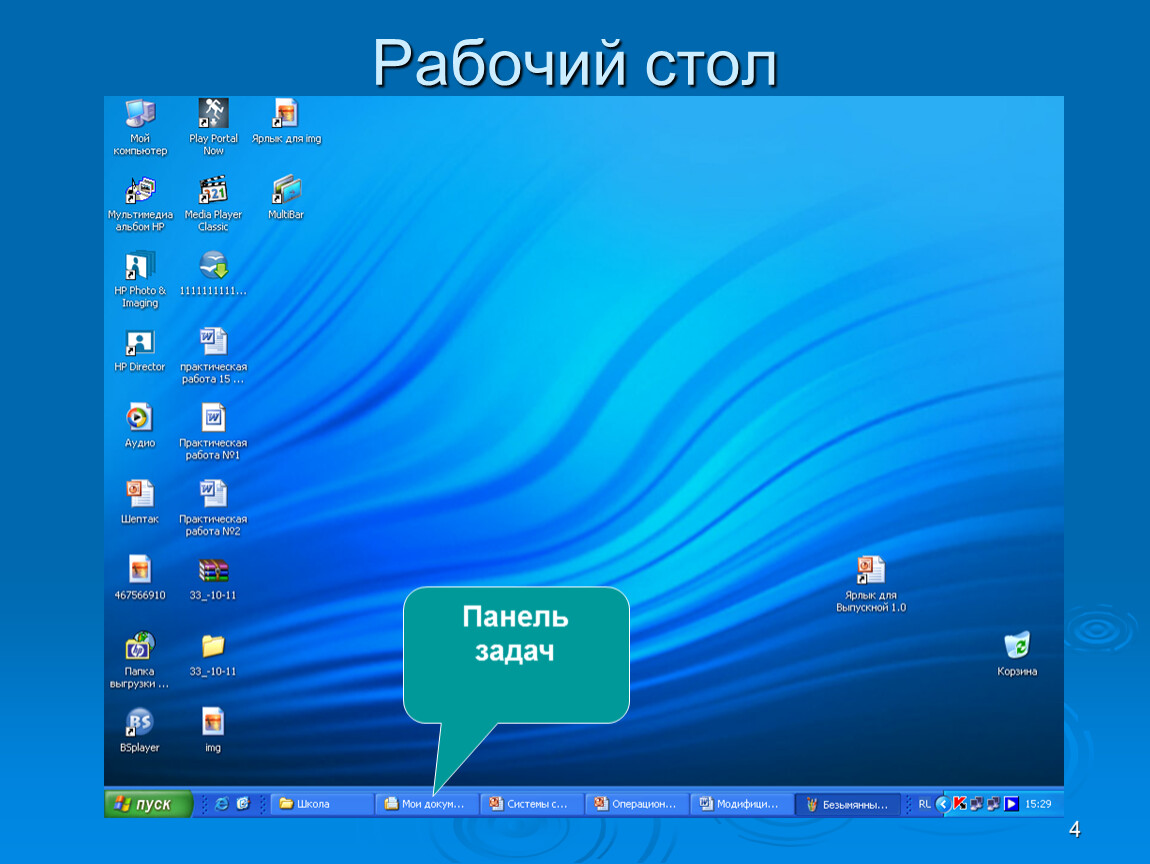Screen dimensions: 1150x864
Task: Click the Media Player Classic icon
Action: click(213, 190)
